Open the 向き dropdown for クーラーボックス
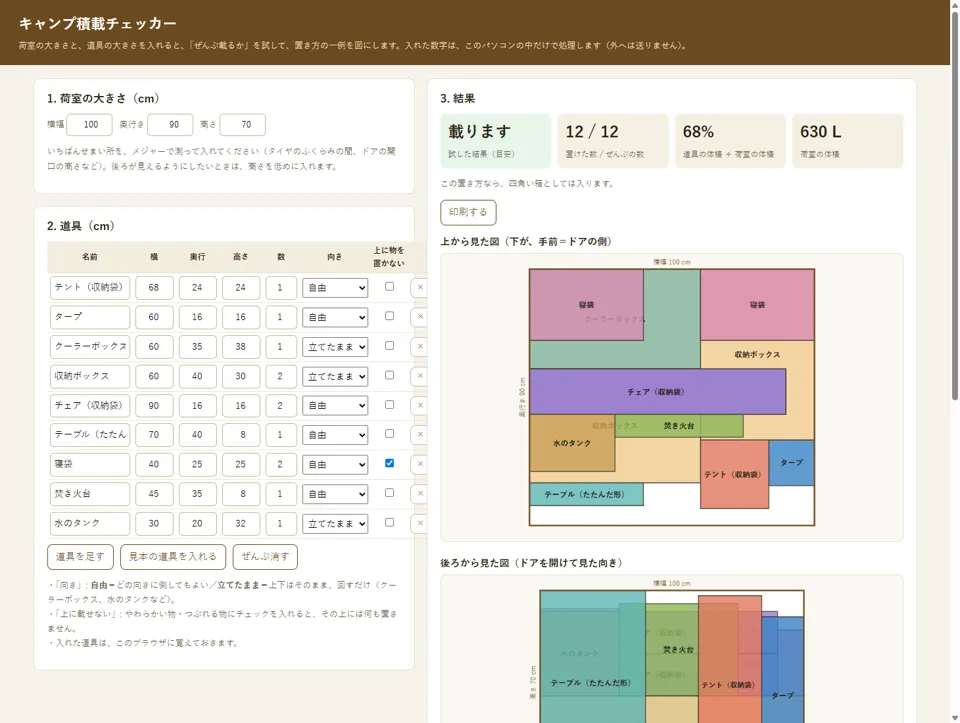960x723 pixels. point(335,347)
